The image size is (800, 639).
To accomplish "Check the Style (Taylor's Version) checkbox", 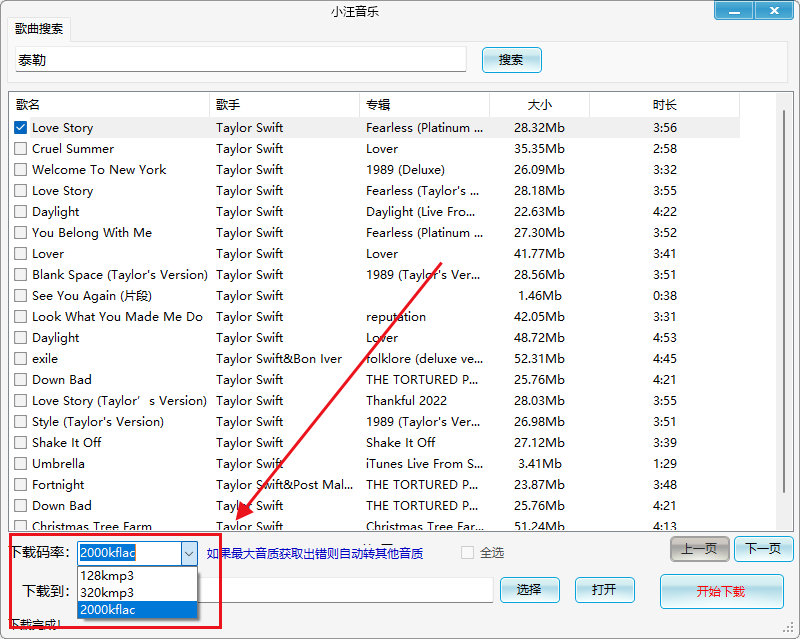I will [20, 422].
